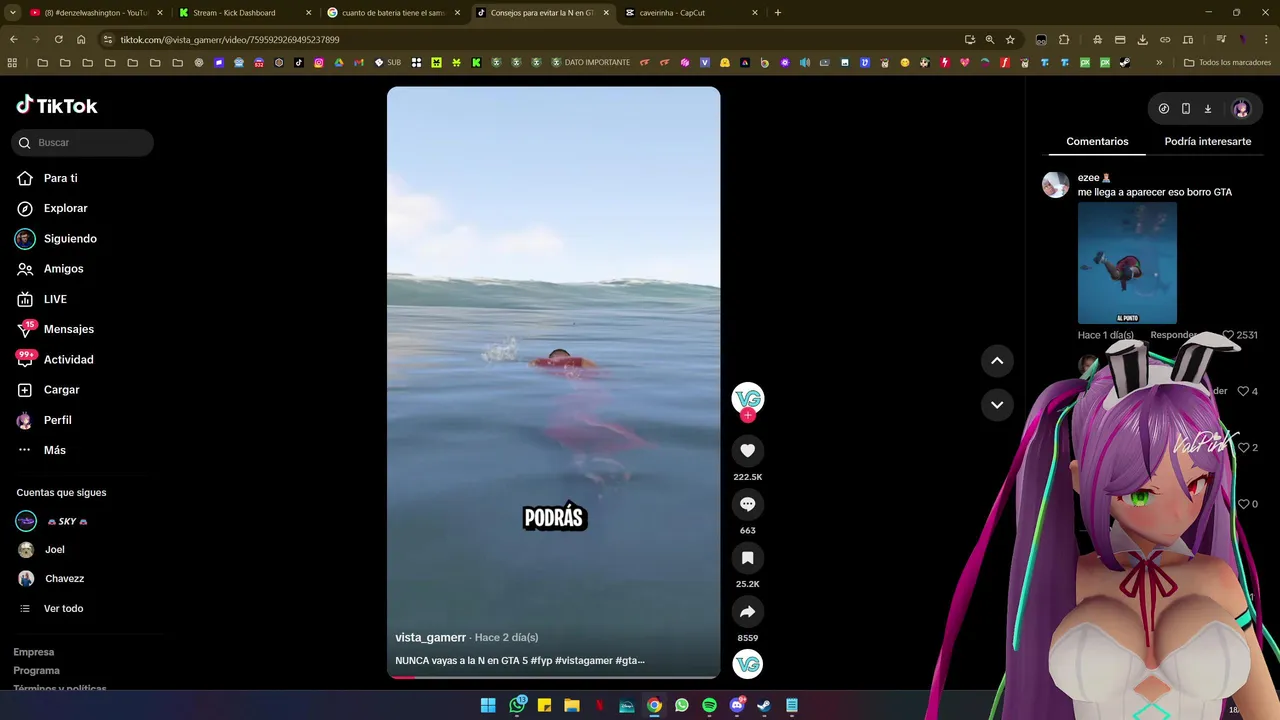Go to next video with down arrow
This screenshot has width=1280, height=720.
coord(997,405)
